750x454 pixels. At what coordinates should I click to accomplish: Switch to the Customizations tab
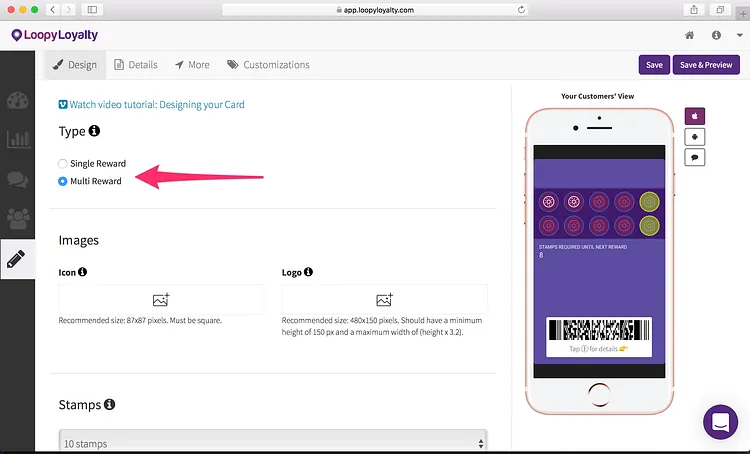(268, 65)
